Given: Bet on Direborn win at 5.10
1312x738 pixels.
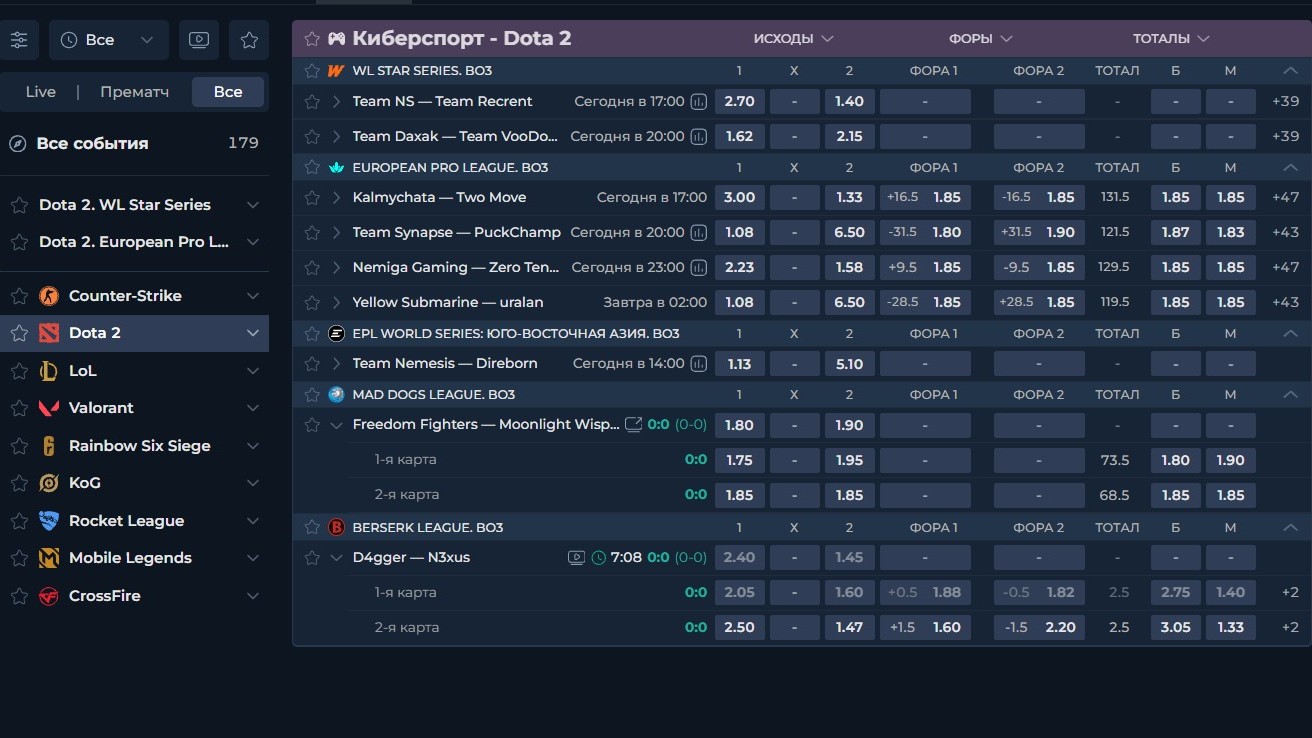Looking at the screenshot, I should [849, 363].
